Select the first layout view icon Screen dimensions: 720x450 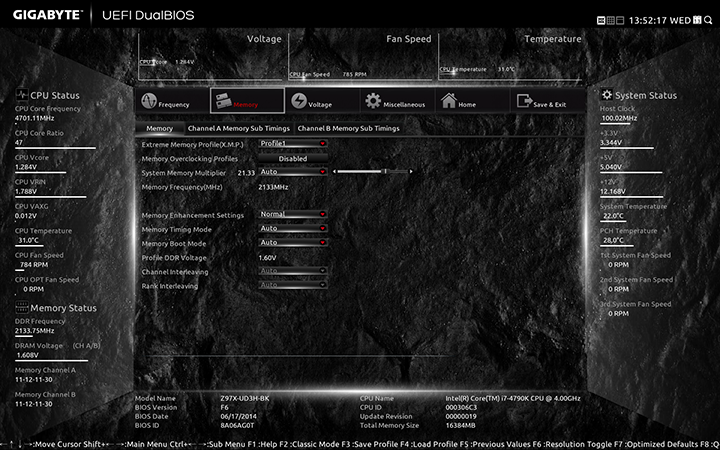click(600, 19)
